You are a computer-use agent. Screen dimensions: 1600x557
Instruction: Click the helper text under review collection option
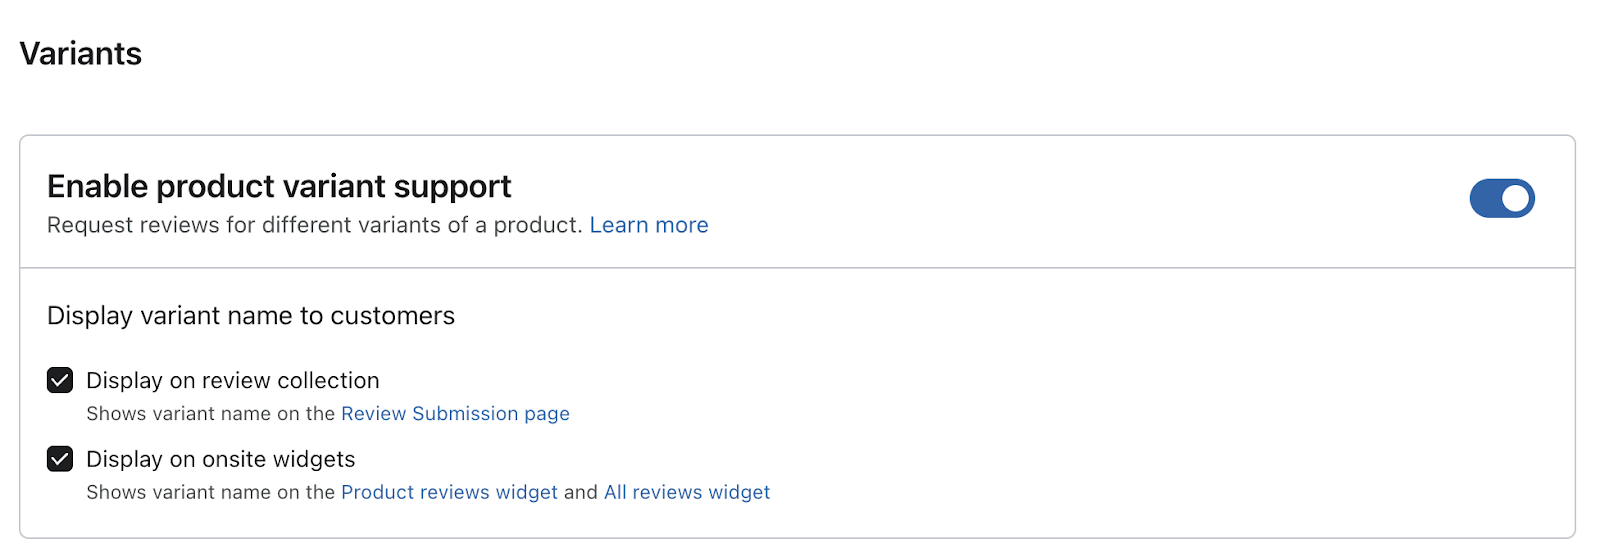(x=210, y=414)
